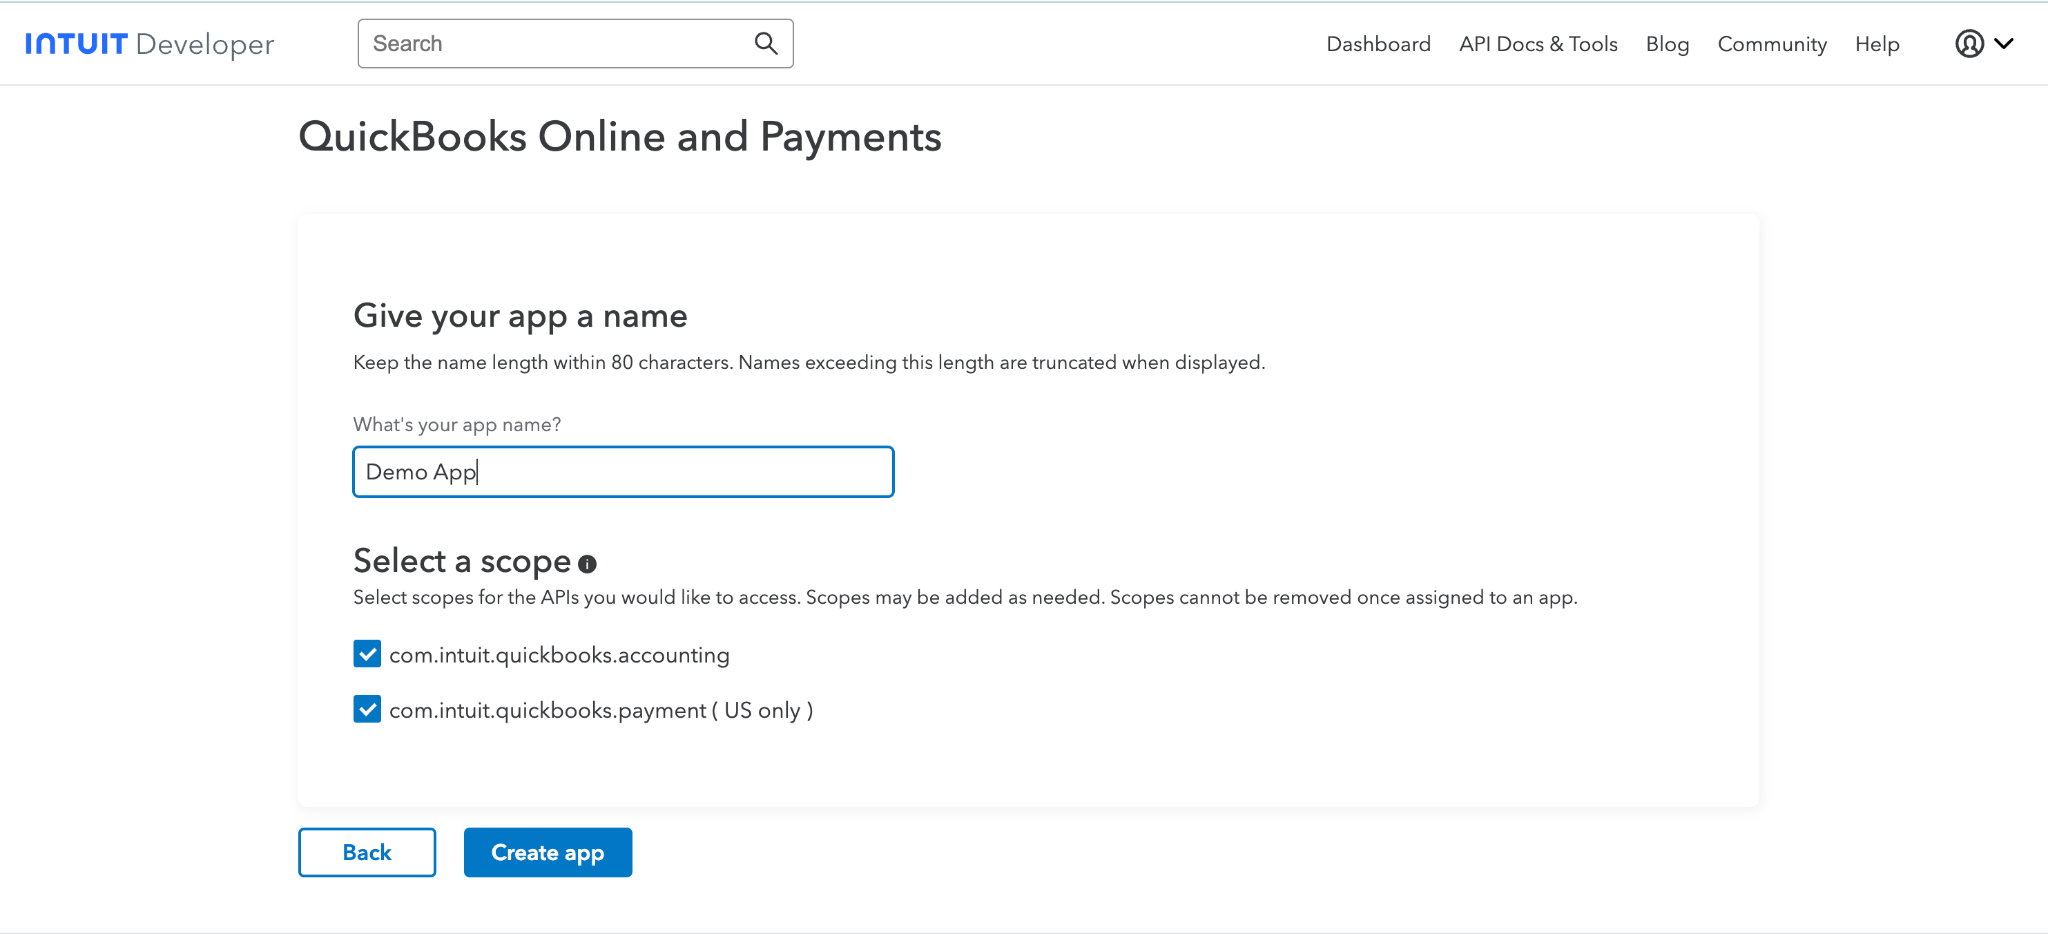Click the 'QuickBooks Online and Payments' heading
The width and height of the screenshot is (2048, 934).
(x=620, y=137)
